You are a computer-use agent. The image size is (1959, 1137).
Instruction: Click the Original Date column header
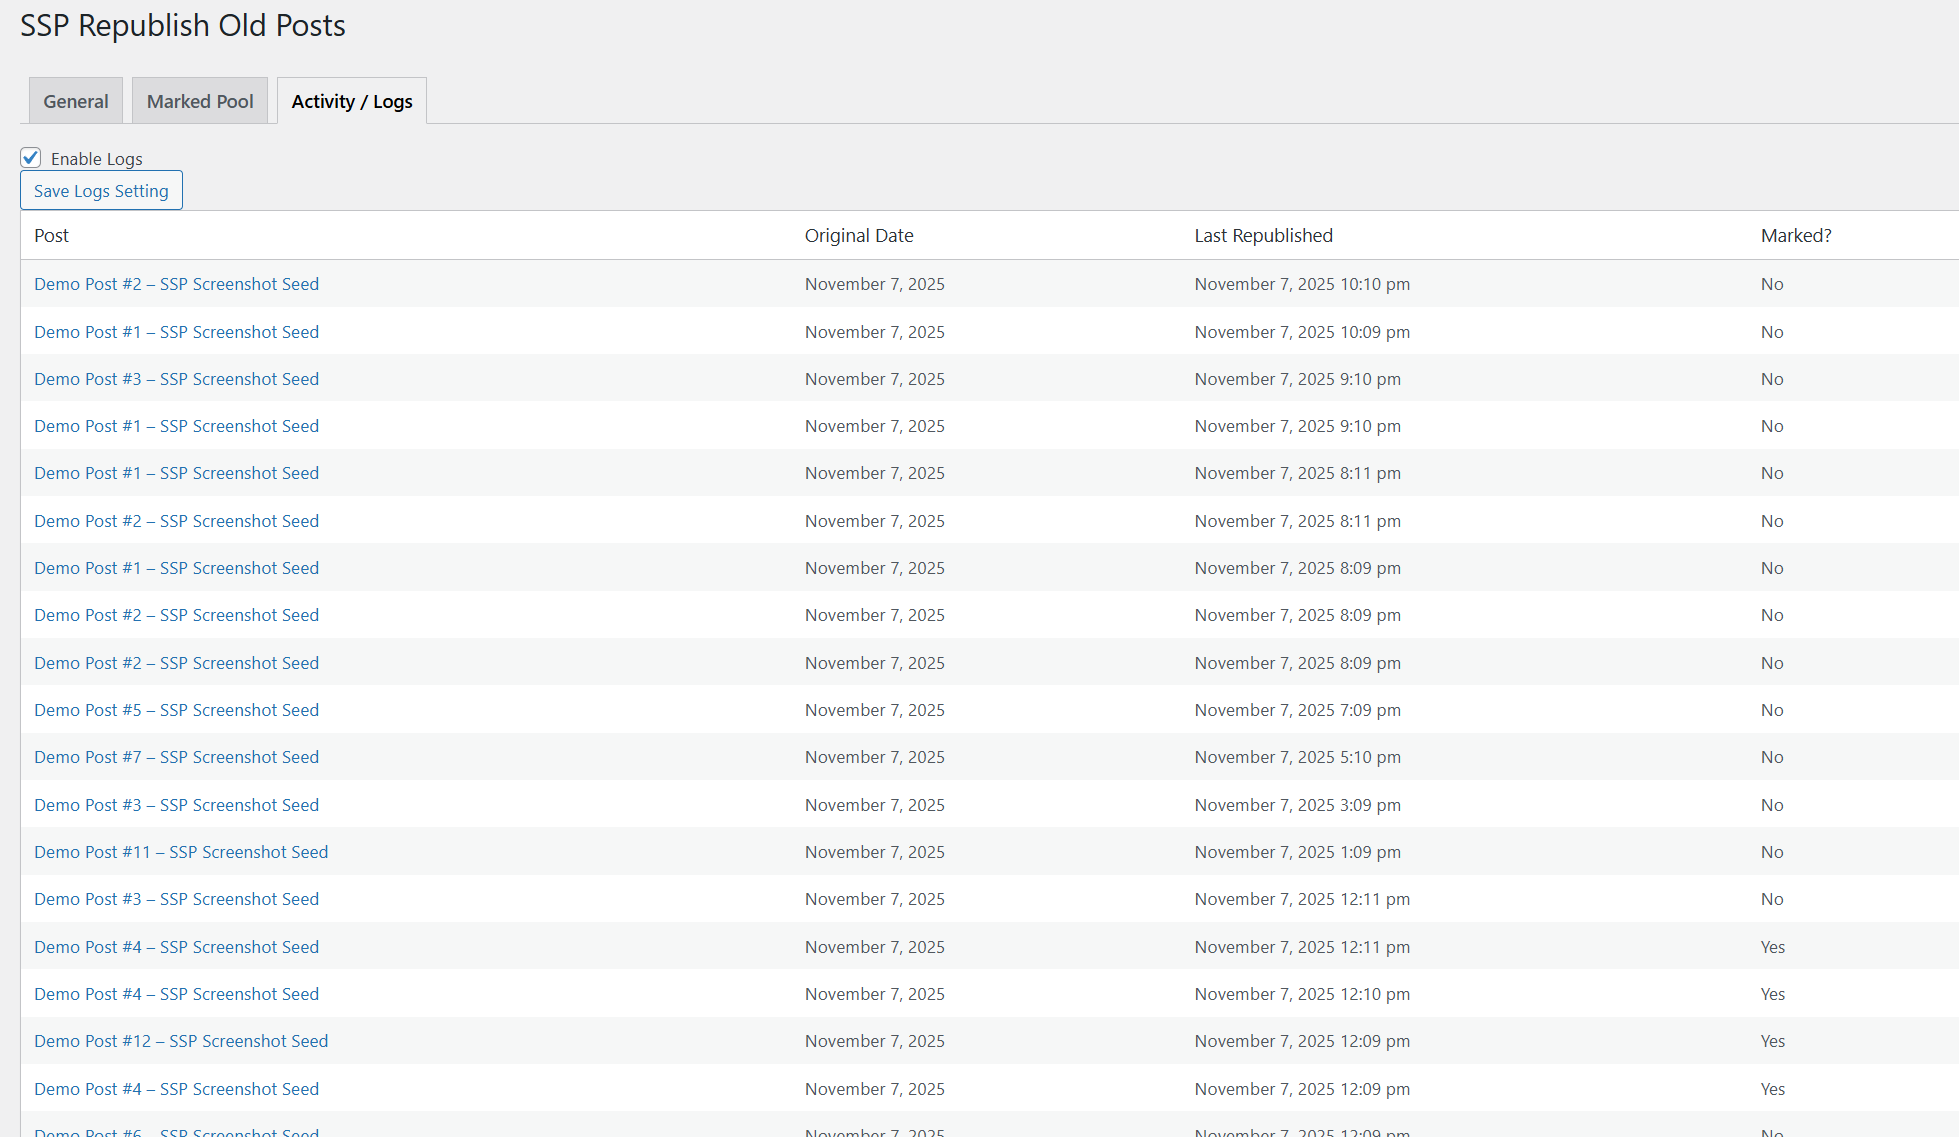click(859, 236)
